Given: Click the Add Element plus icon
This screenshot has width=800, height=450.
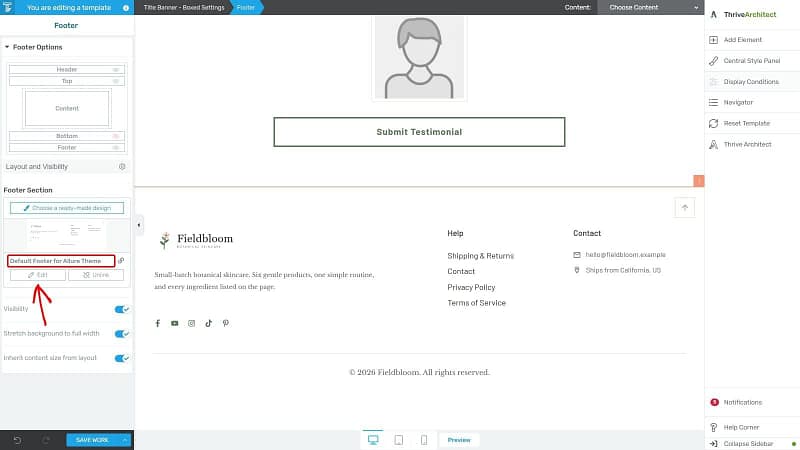Looking at the screenshot, I should [x=713, y=40].
